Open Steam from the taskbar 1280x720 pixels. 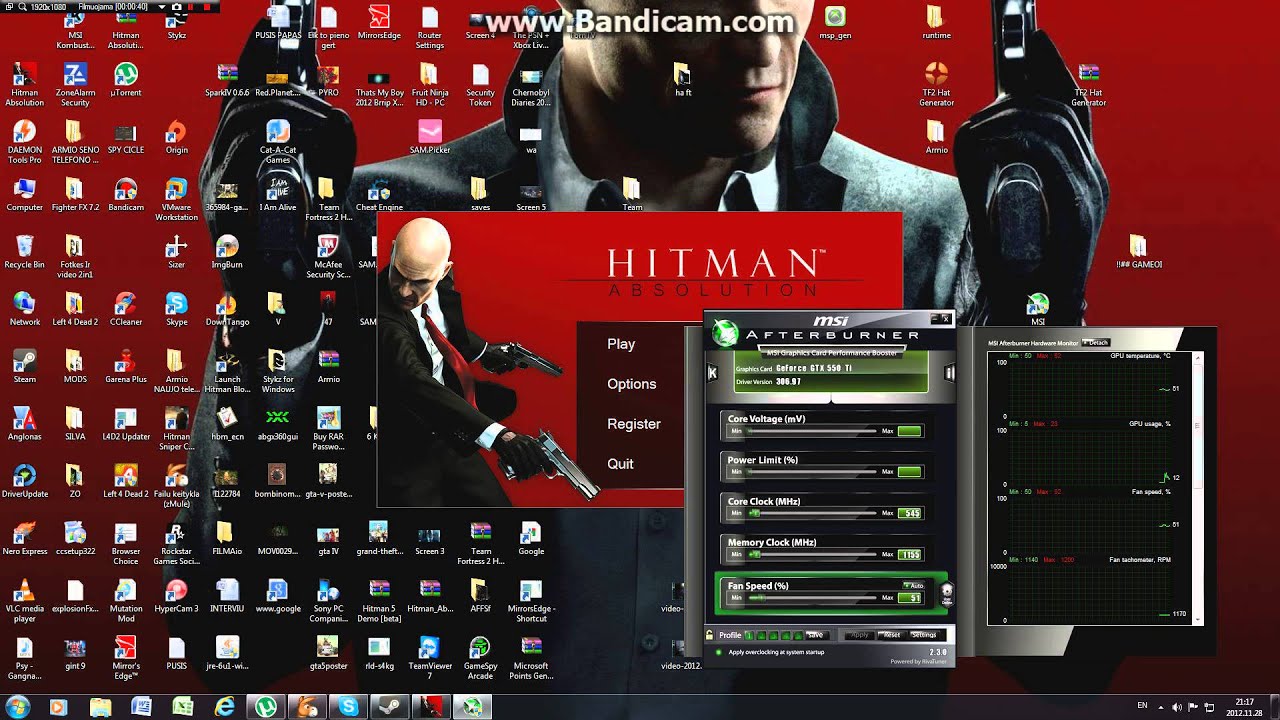389,707
